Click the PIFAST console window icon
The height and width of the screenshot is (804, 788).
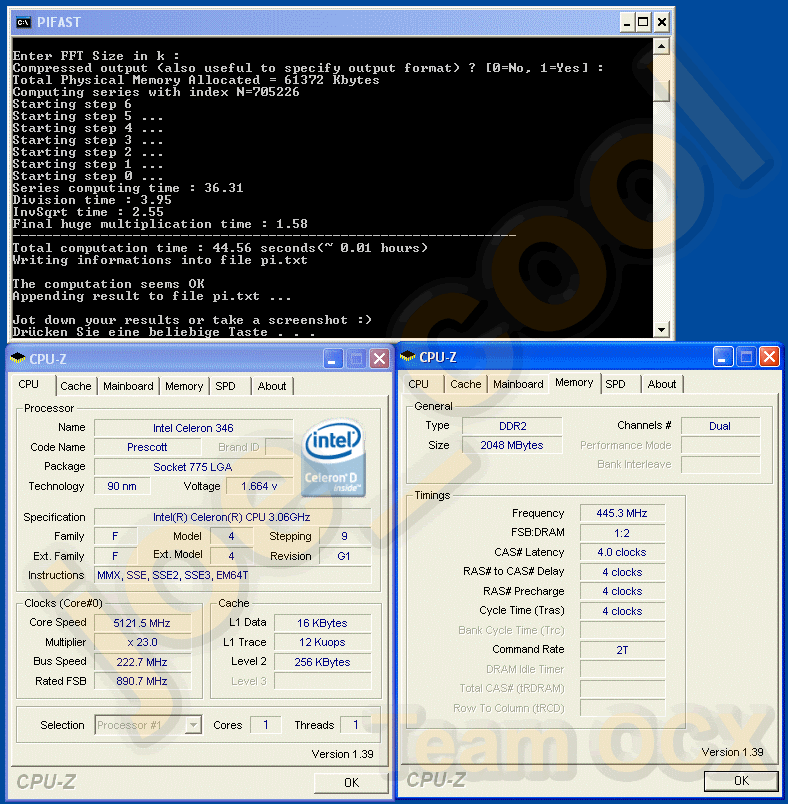pos(23,22)
